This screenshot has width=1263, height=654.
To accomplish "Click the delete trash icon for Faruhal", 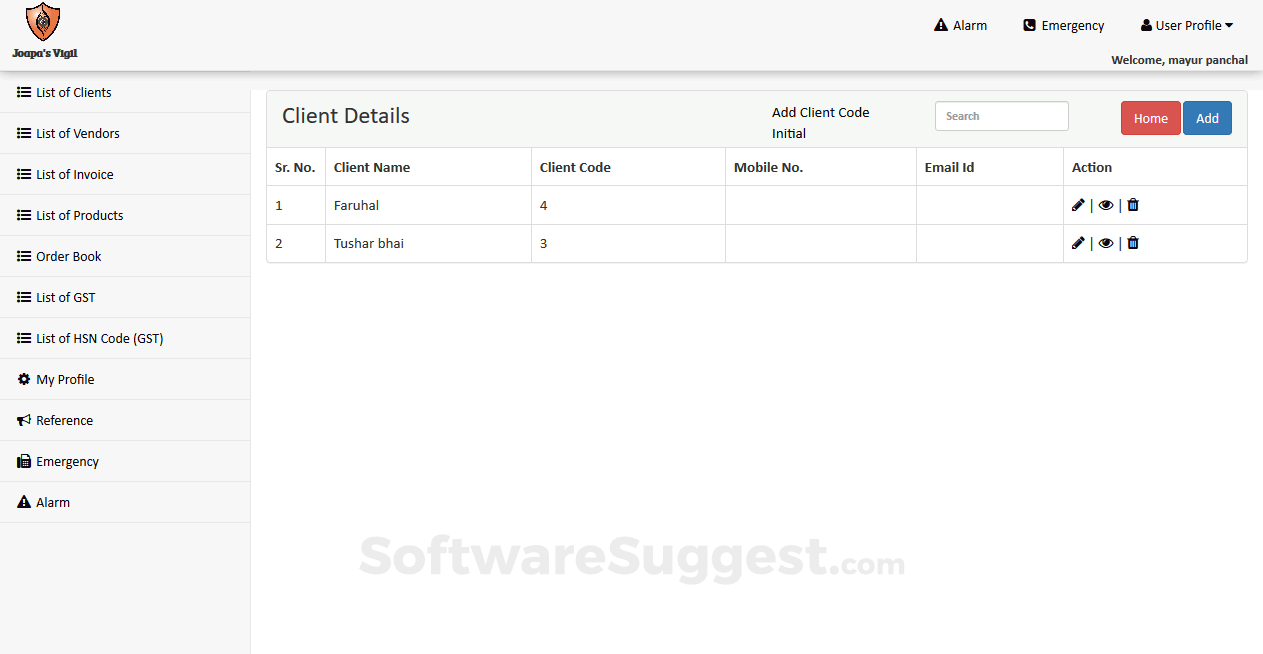I will pyautogui.click(x=1133, y=205).
